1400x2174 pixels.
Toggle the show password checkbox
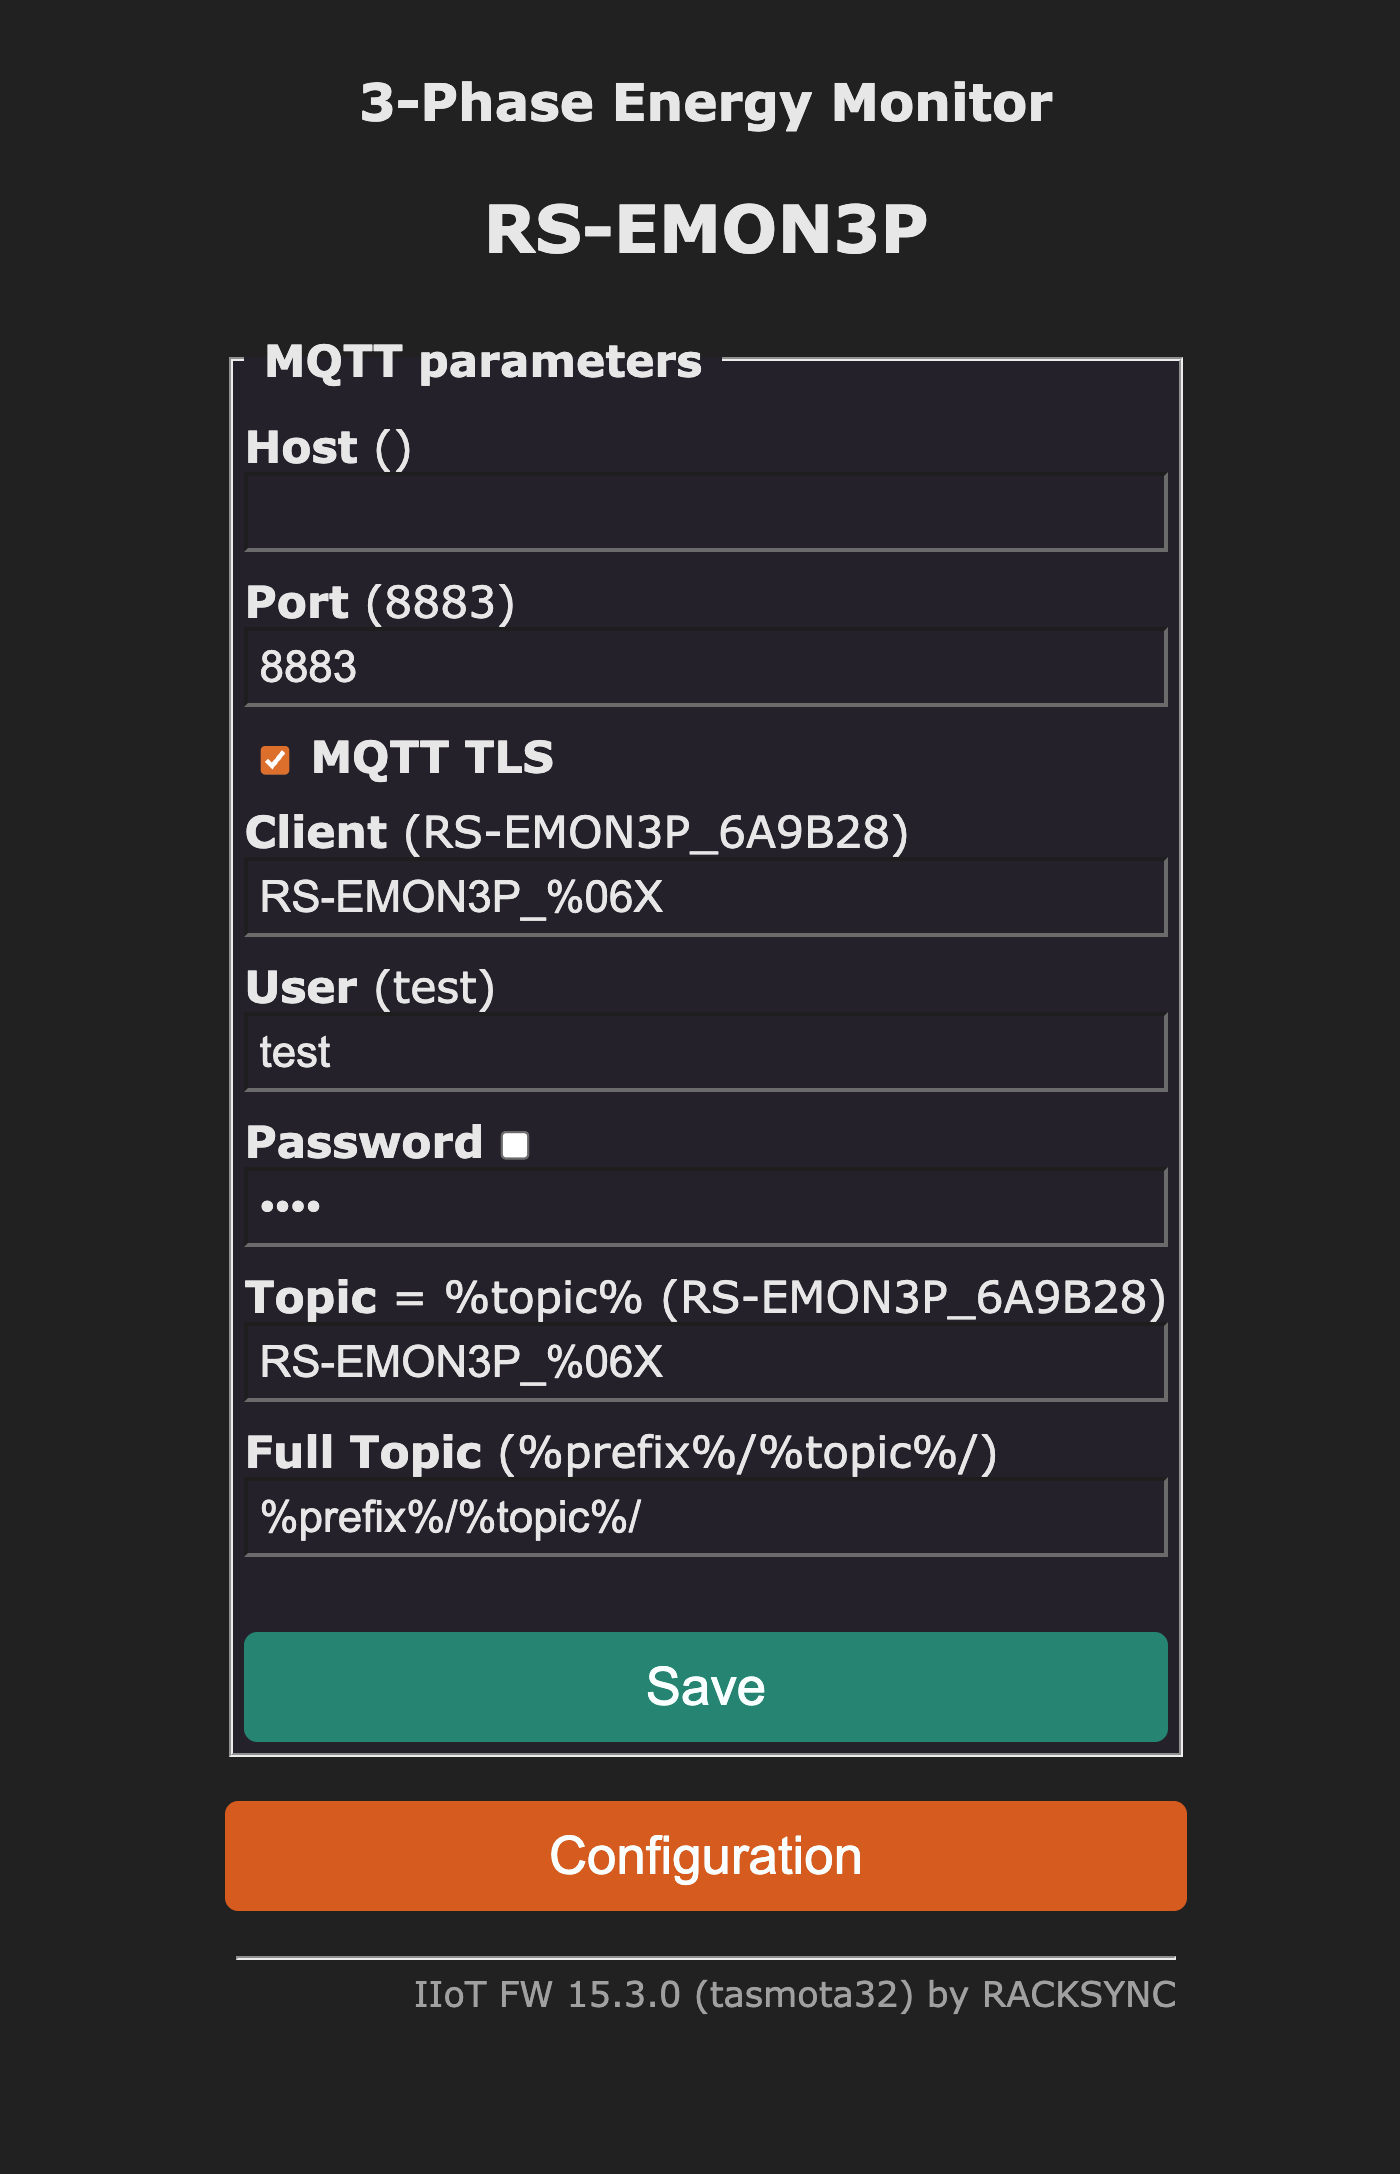pos(513,1144)
